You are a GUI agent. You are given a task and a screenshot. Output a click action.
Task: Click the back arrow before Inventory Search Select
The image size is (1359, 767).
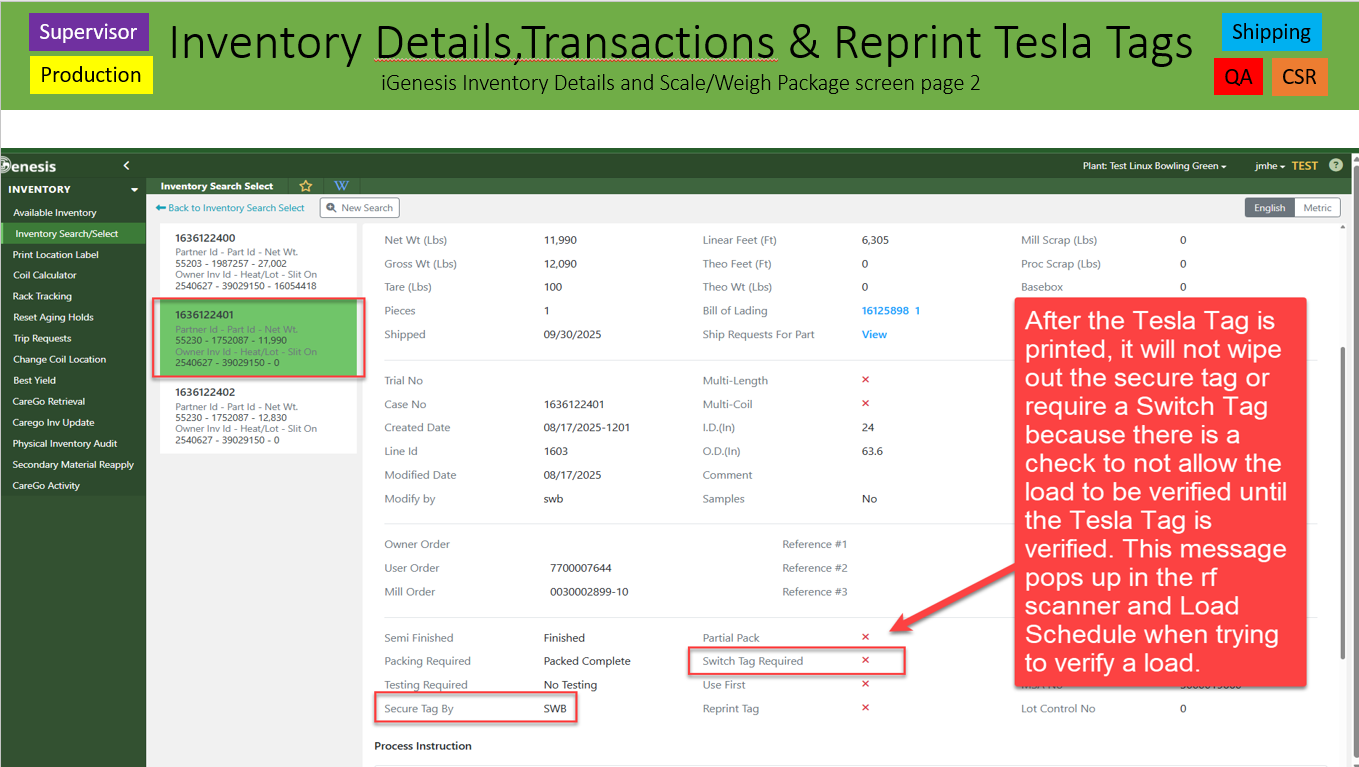click(x=161, y=208)
